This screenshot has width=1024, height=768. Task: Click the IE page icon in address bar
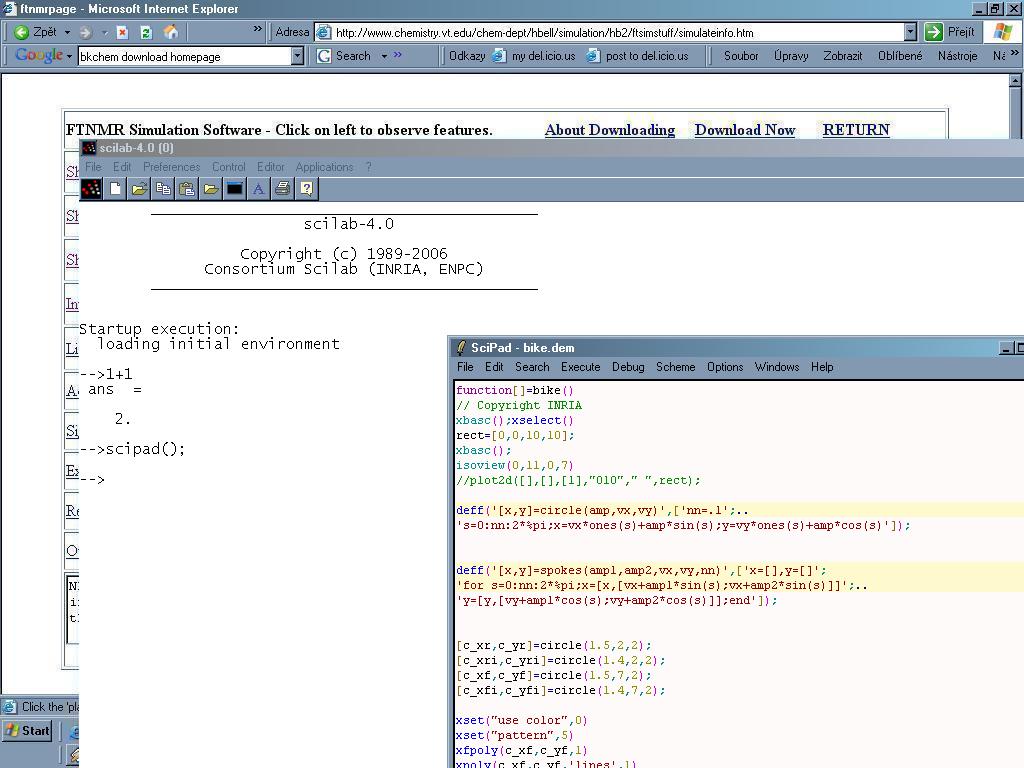[324, 32]
